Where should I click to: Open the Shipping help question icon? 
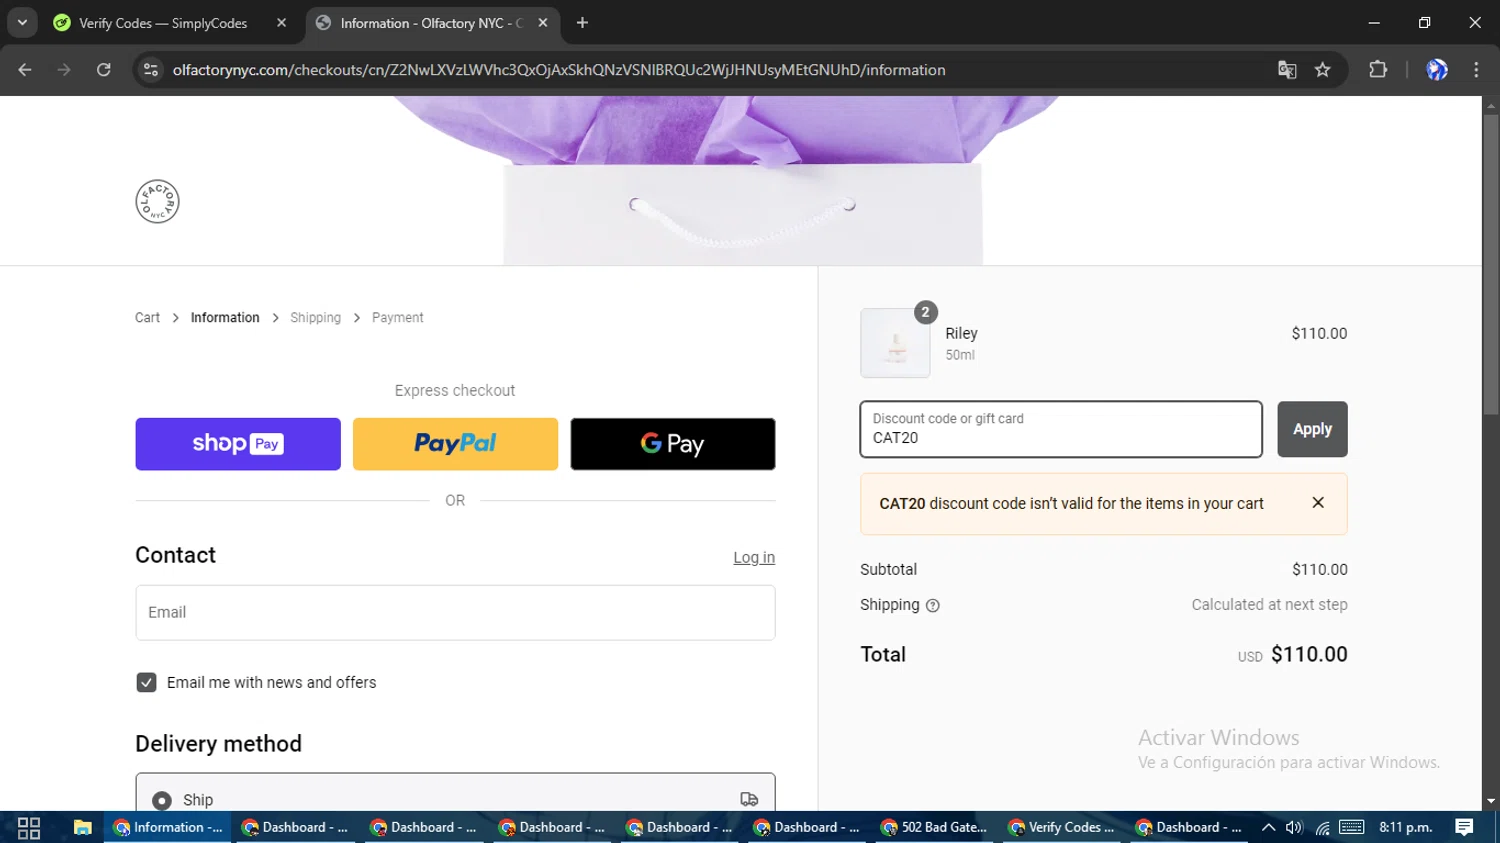[x=933, y=605]
